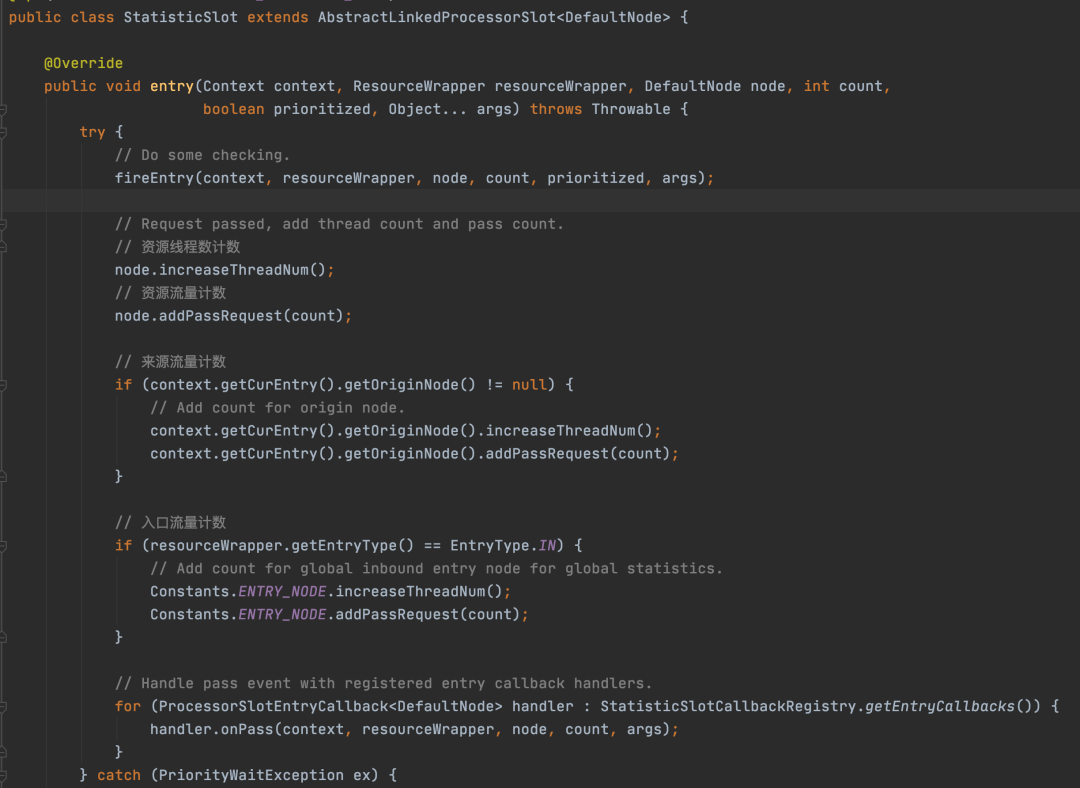Click getEntryType() method call
Image resolution: width=1080 pixels, height=788 pixels.
click(x=353, y=546)
